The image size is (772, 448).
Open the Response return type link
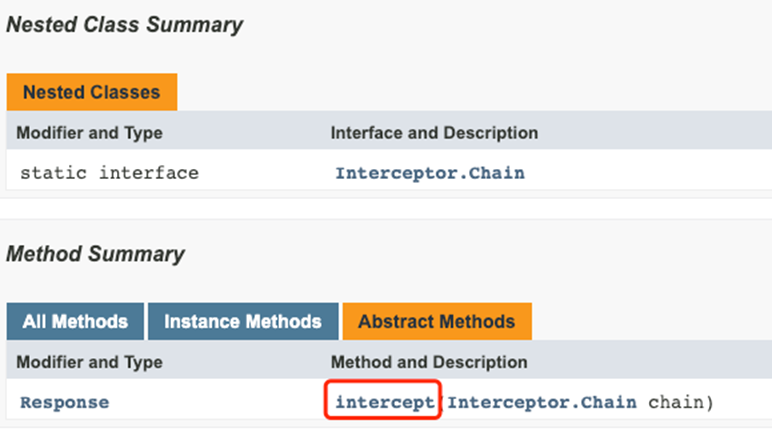coord(64,403)
